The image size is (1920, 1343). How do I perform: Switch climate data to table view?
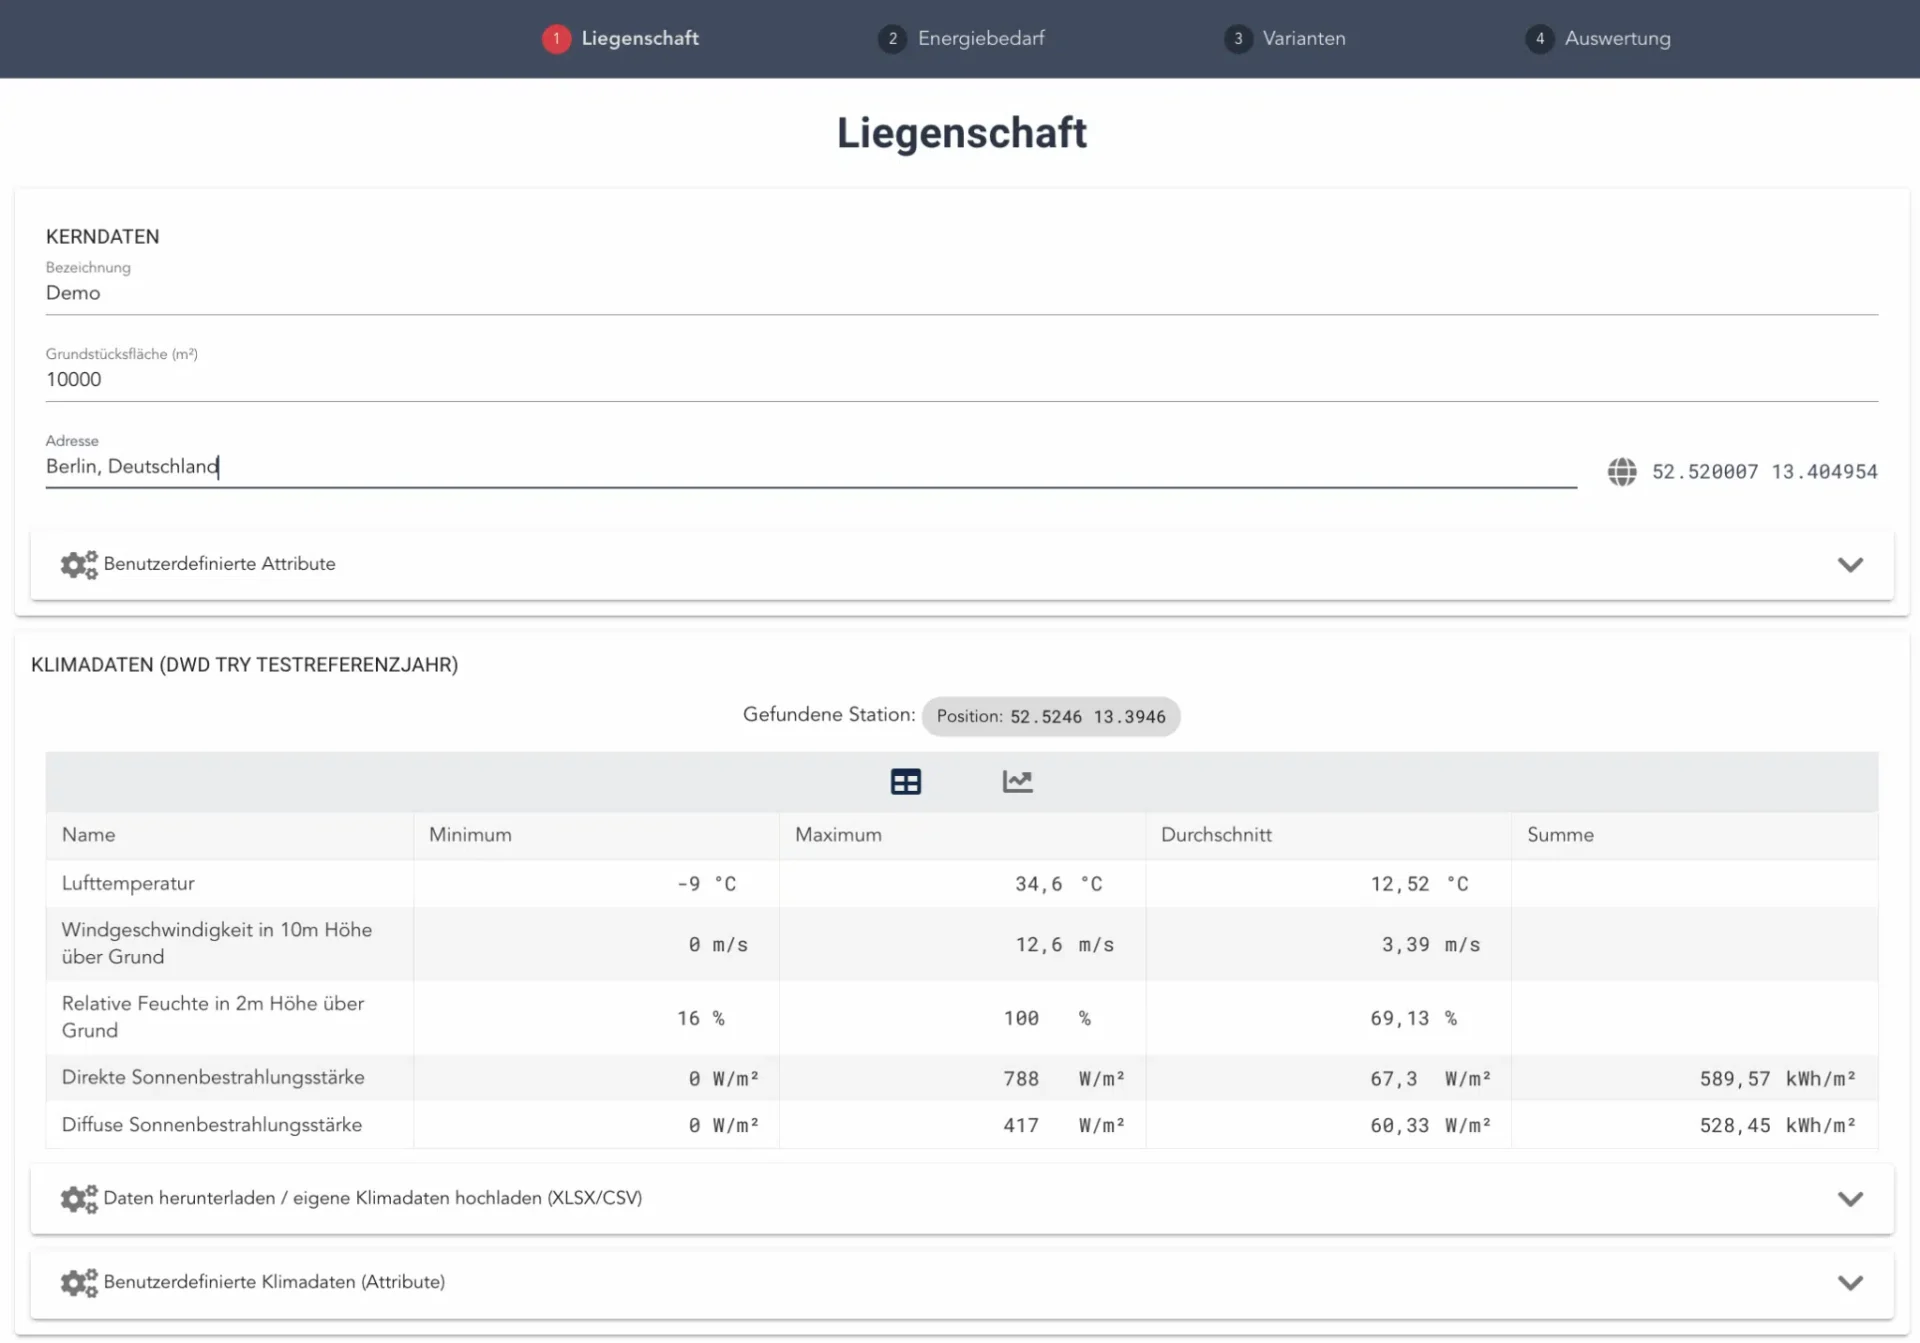pos(905,782)
